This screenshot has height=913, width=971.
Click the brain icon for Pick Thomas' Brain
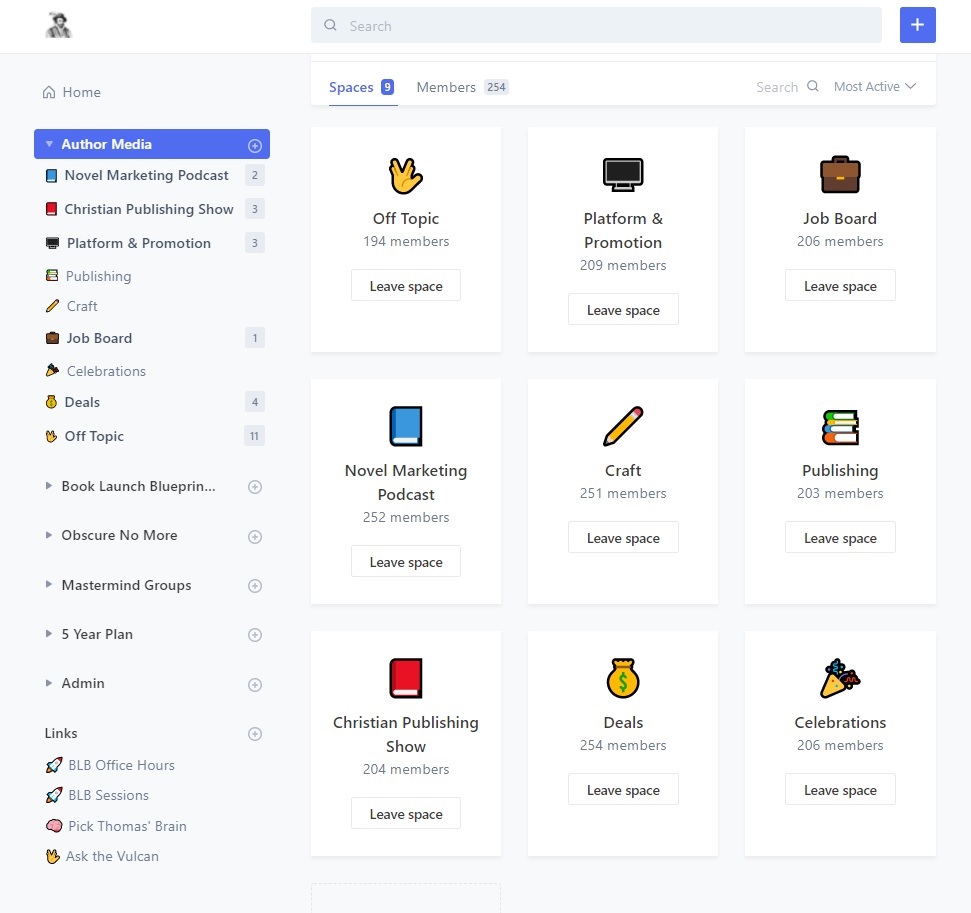[54, 826]
